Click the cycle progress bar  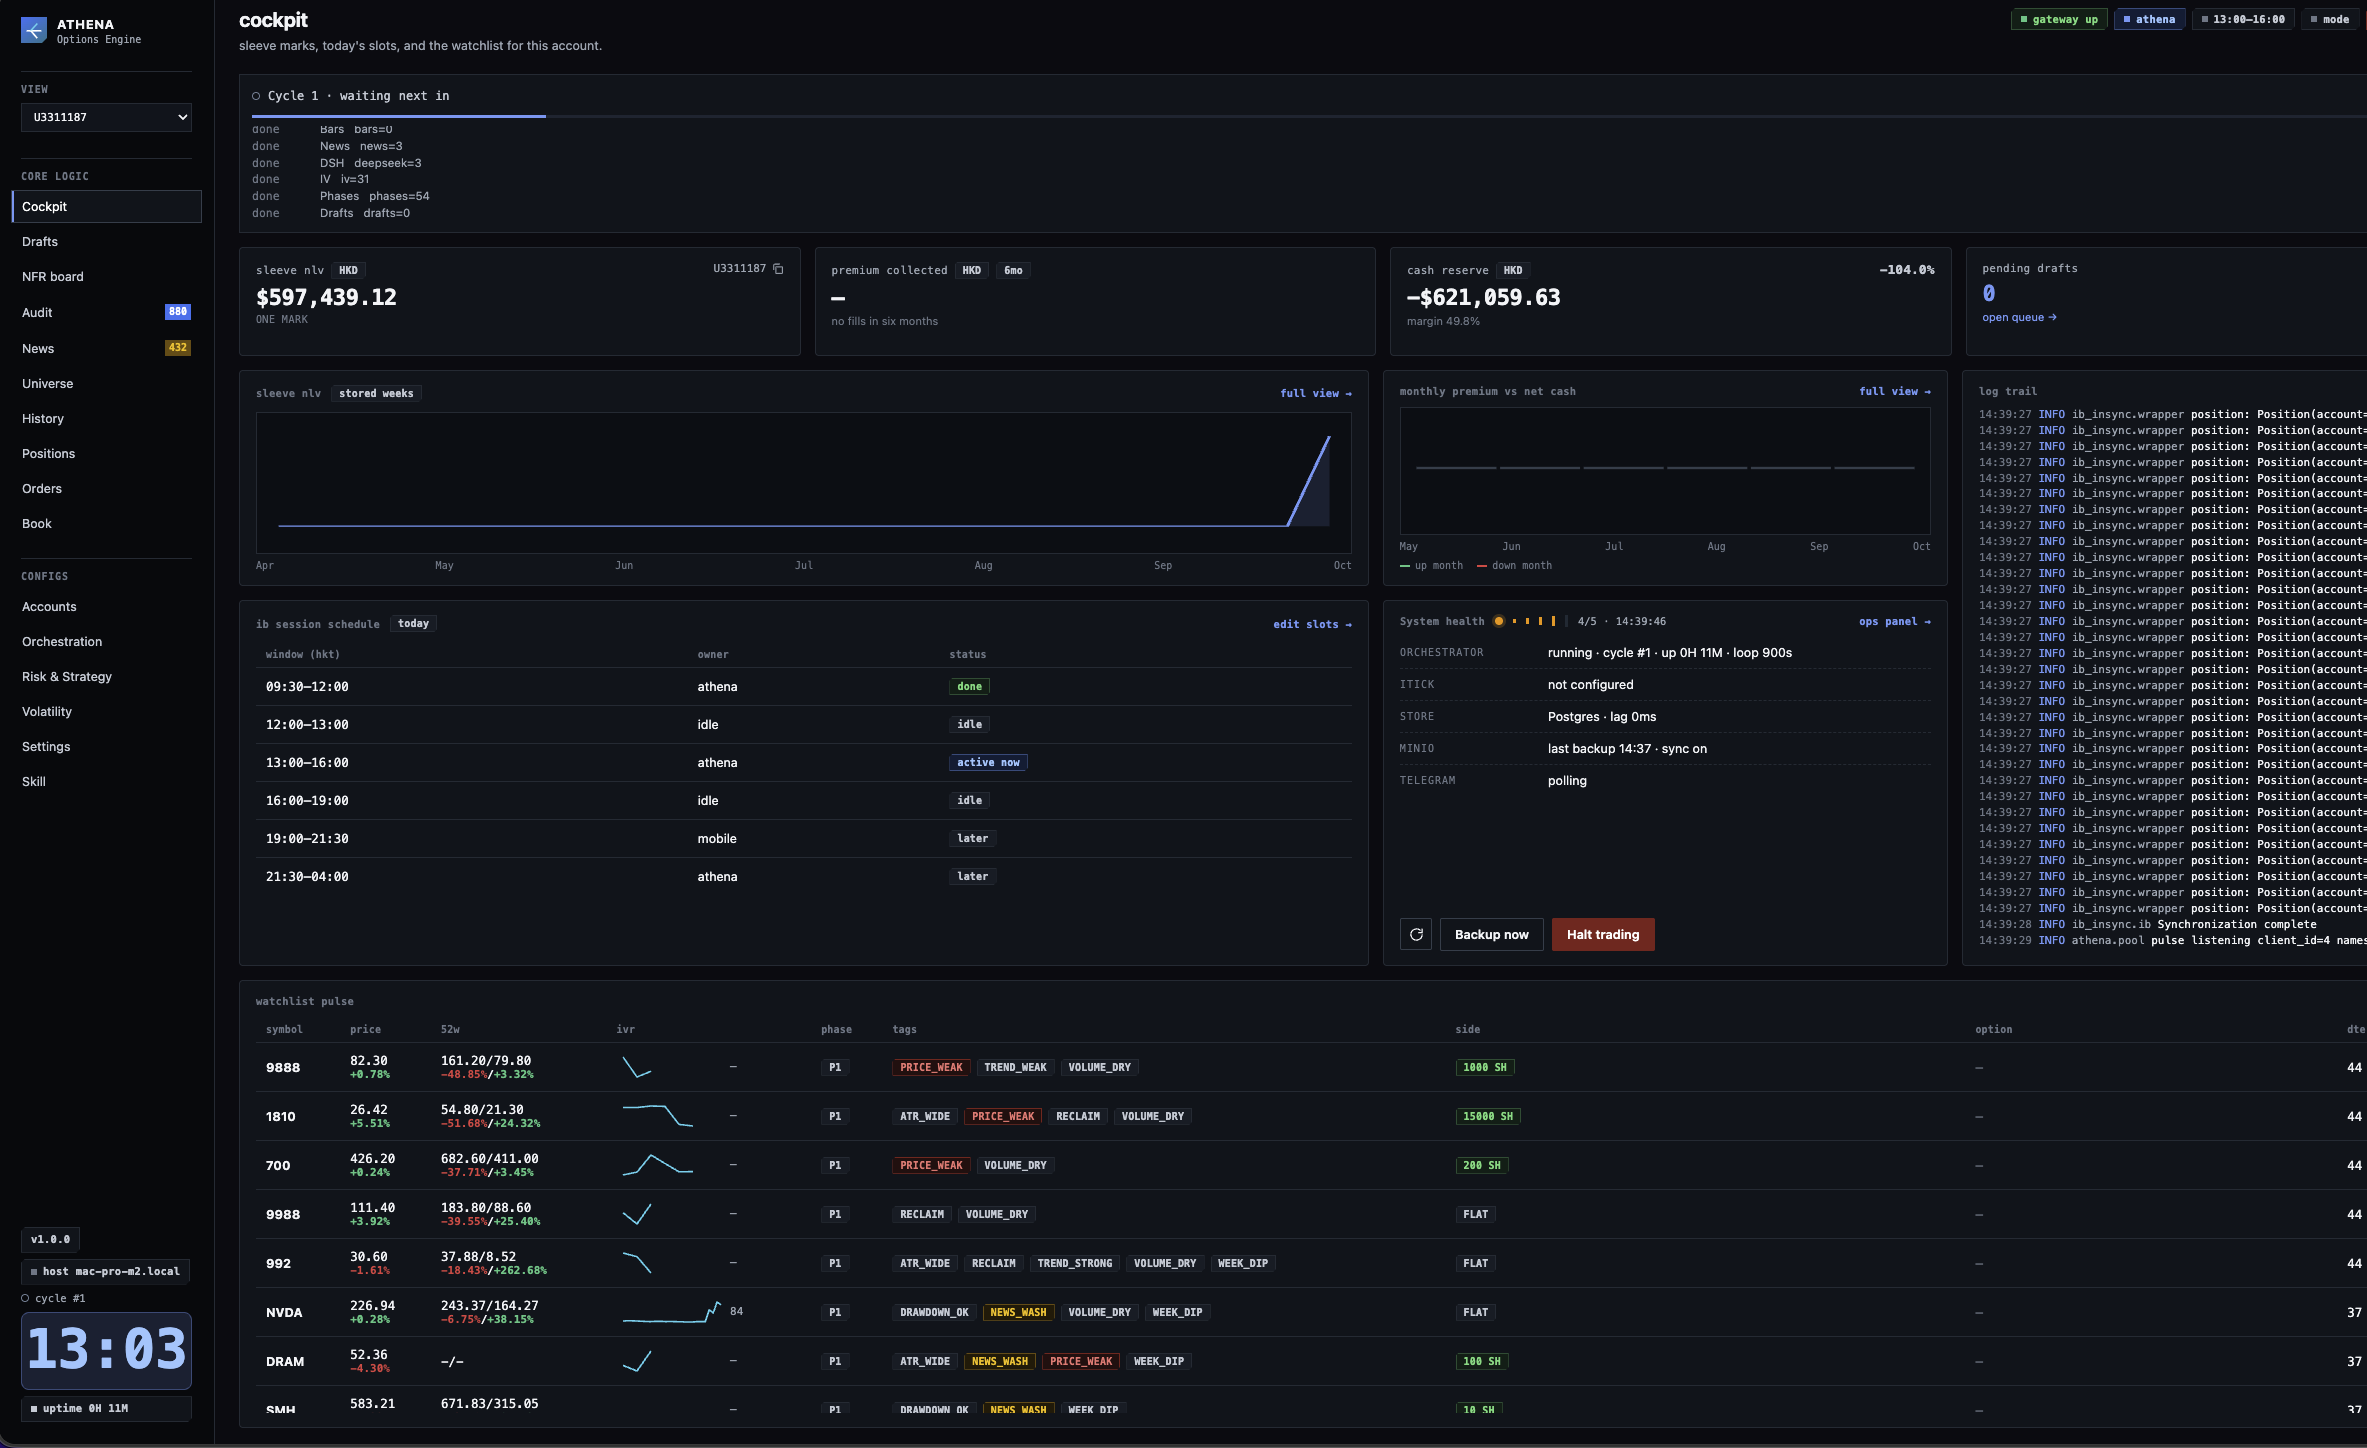click(x=1309, y=117)
